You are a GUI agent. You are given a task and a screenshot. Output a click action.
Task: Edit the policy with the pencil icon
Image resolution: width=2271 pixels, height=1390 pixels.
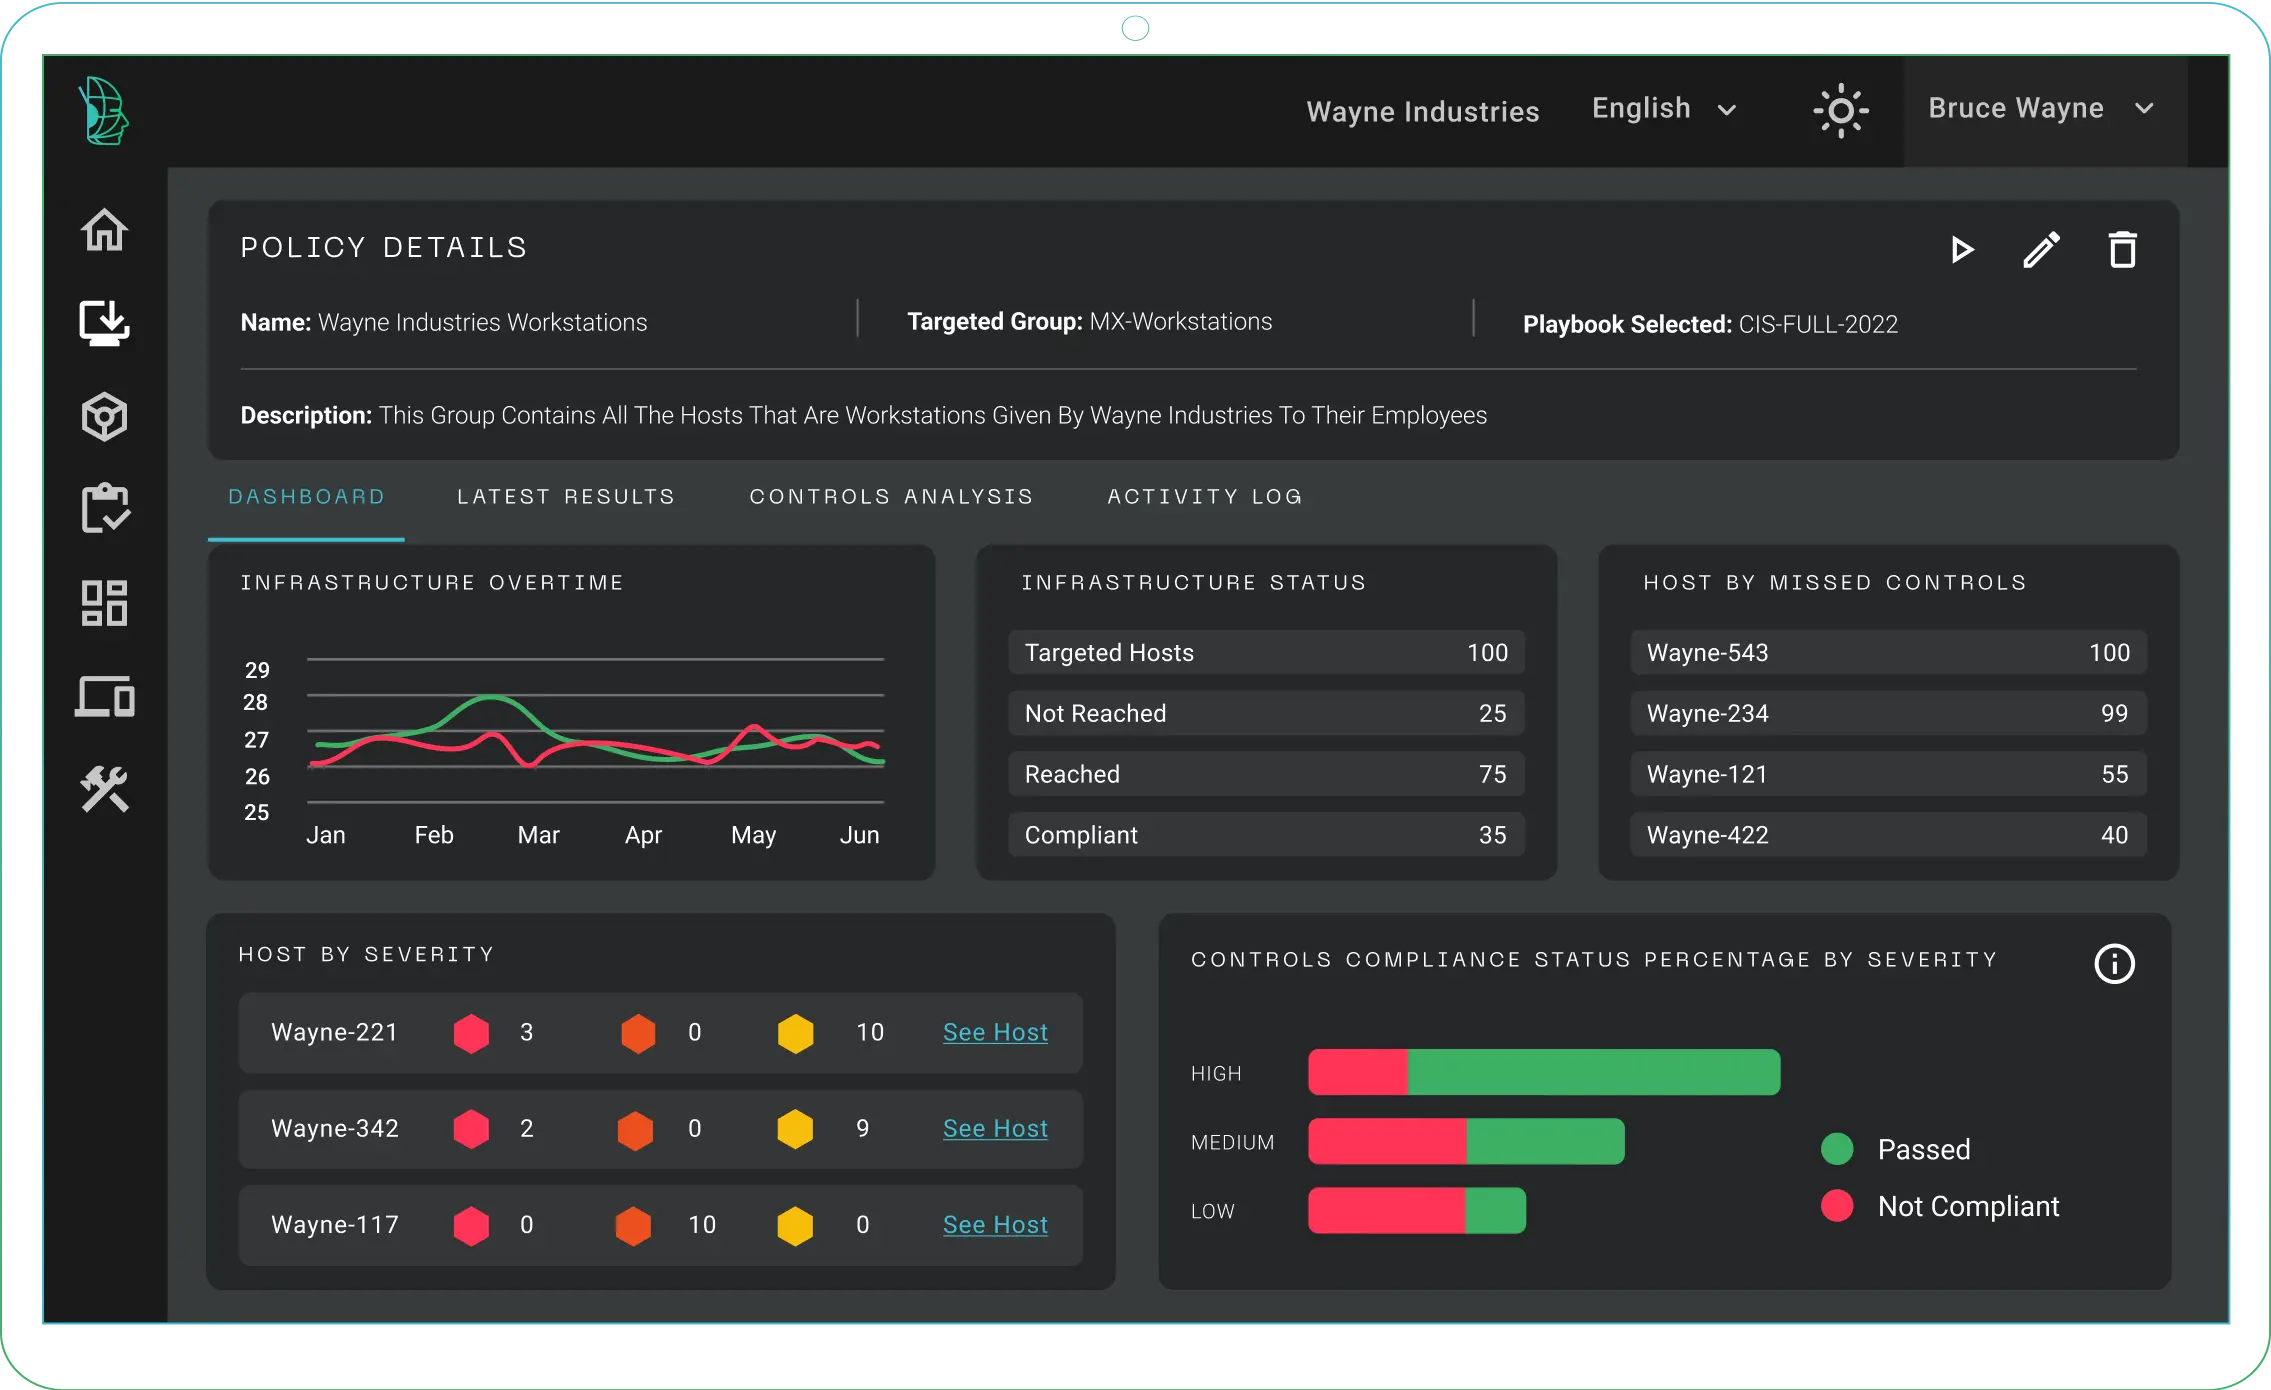(x=2041, y=249)
